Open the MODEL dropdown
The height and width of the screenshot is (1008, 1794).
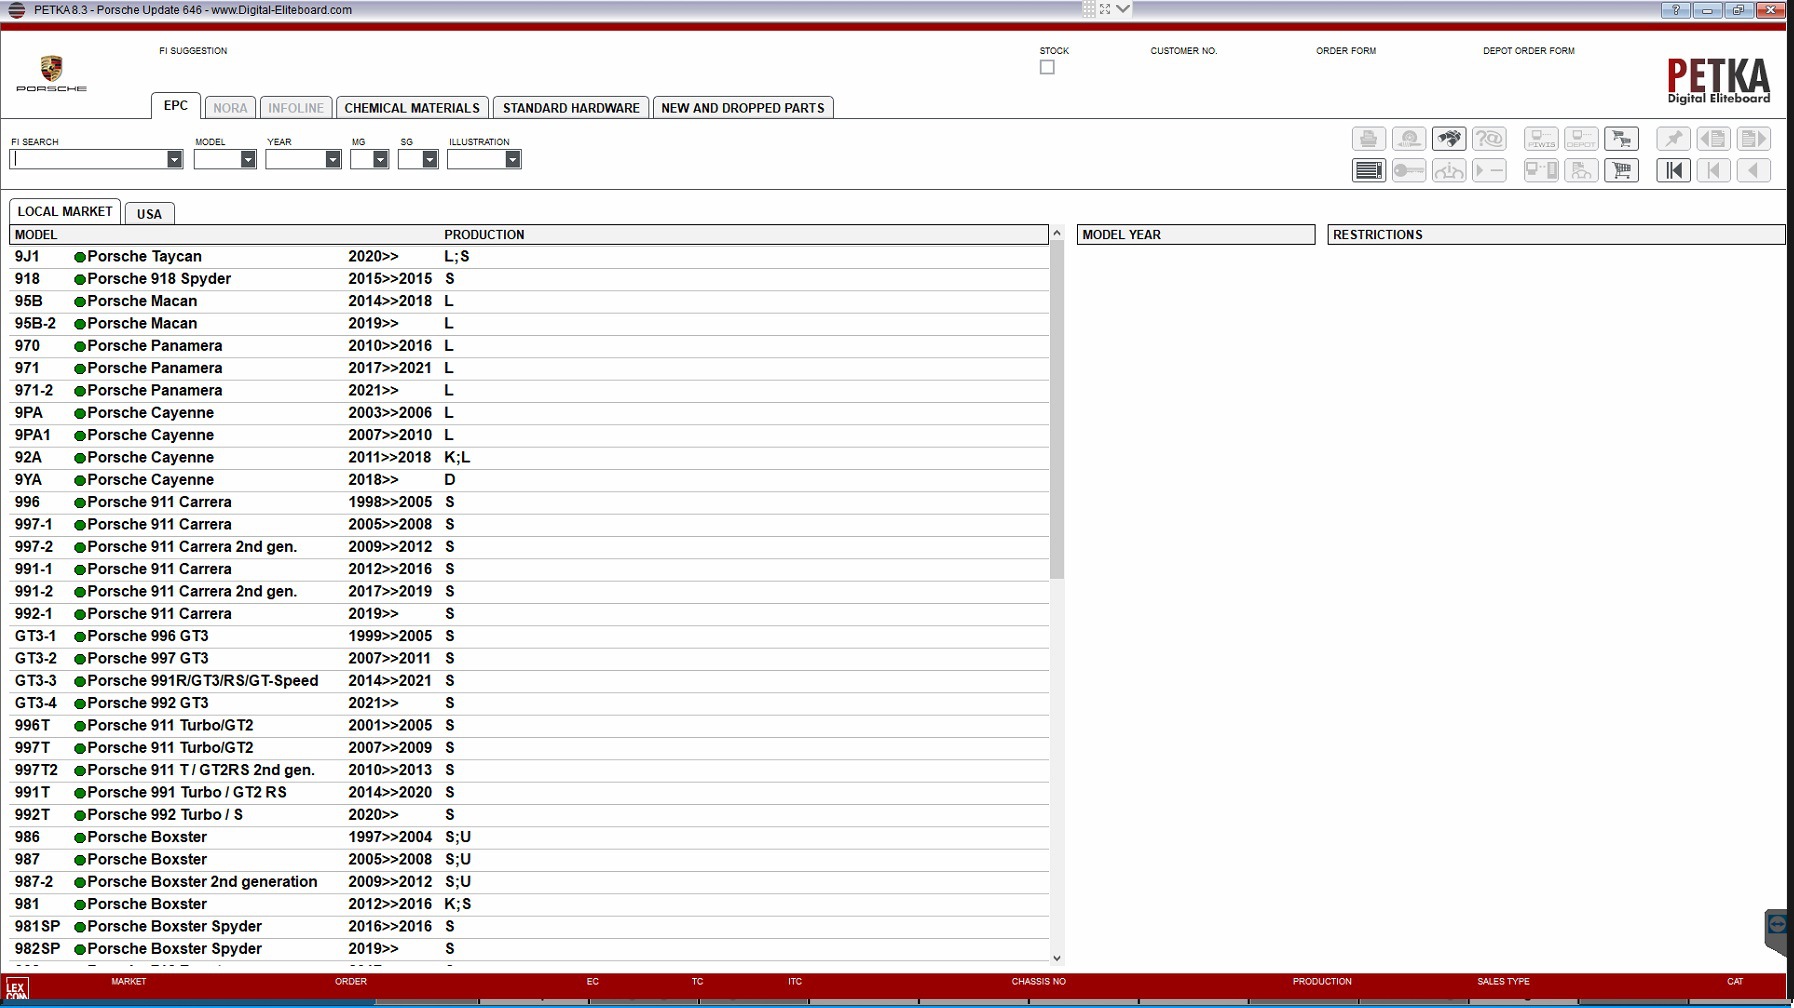click(248, 159)
